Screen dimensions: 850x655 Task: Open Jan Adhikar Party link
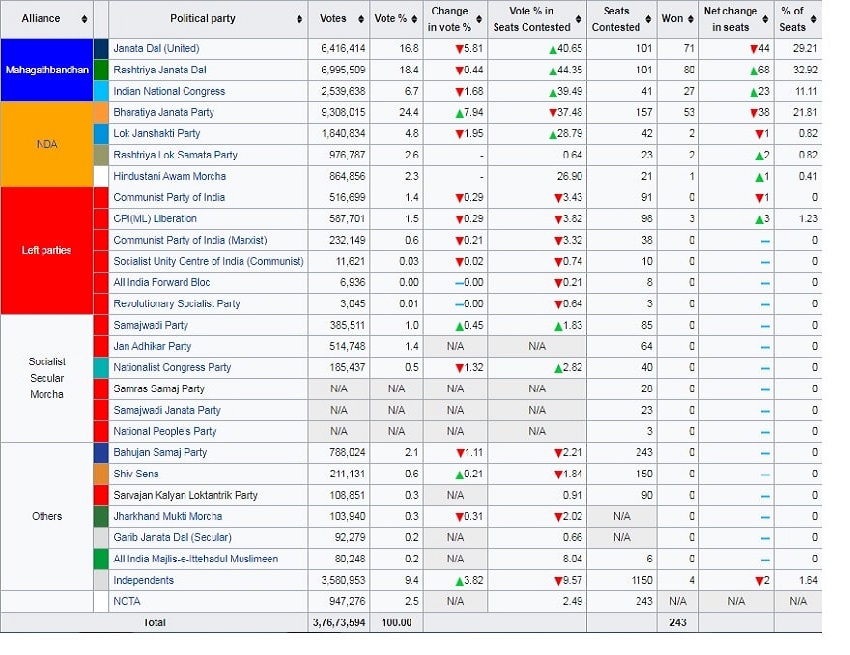[x=152, y=346]
